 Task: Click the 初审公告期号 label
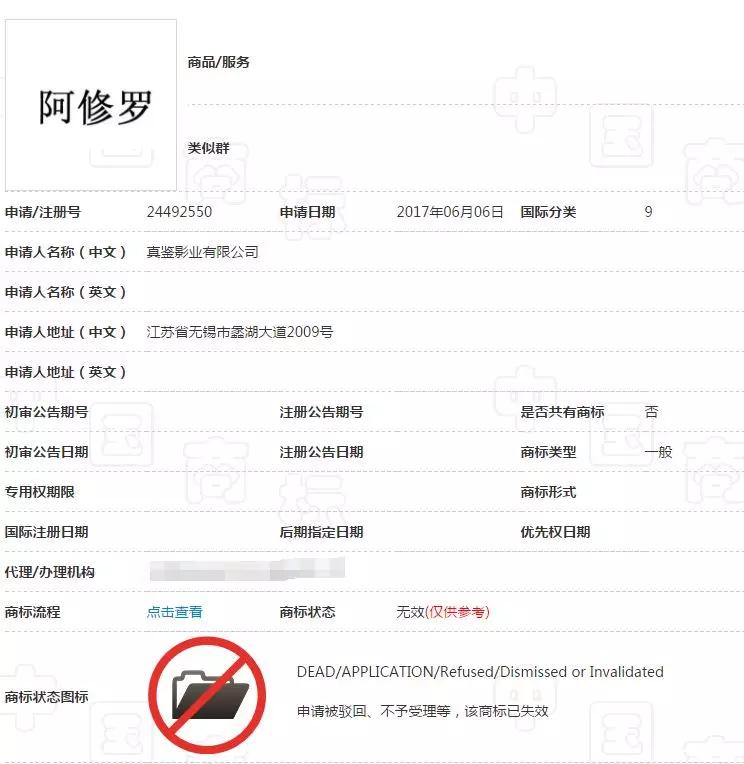coord(46,412)
